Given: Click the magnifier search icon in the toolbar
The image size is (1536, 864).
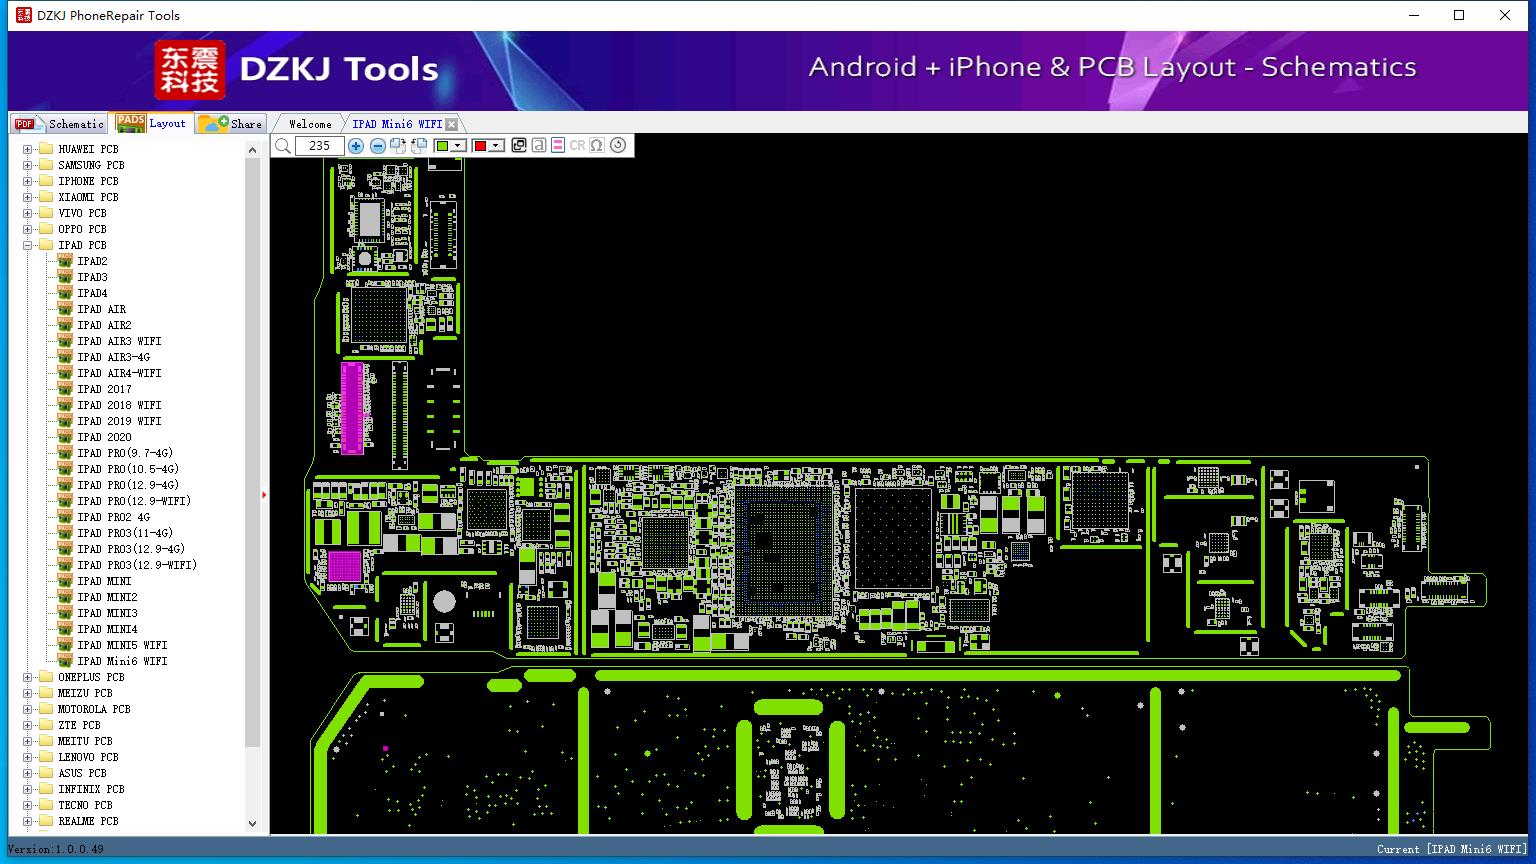Looking at the screenshot, I should coord(283,146).
